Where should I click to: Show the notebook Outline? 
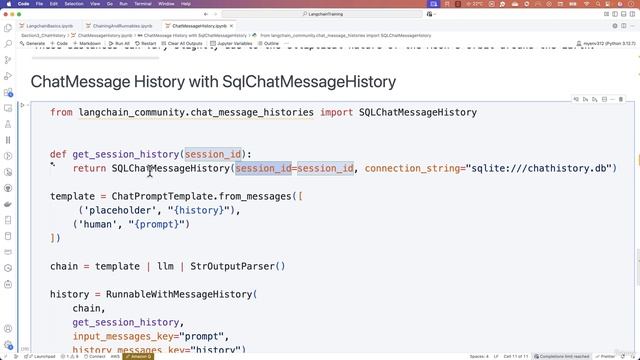(269, 43)
